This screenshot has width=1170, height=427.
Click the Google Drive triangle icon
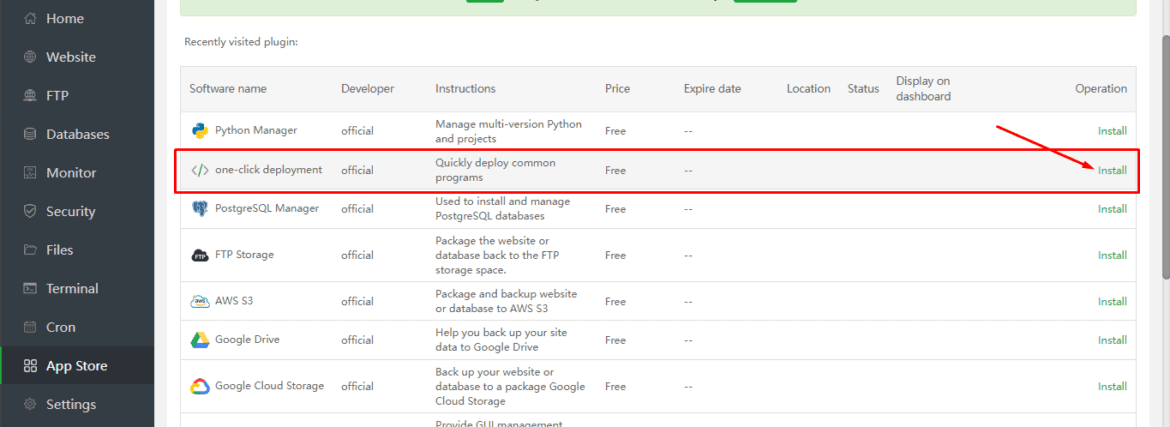click(x=199, y=340)
